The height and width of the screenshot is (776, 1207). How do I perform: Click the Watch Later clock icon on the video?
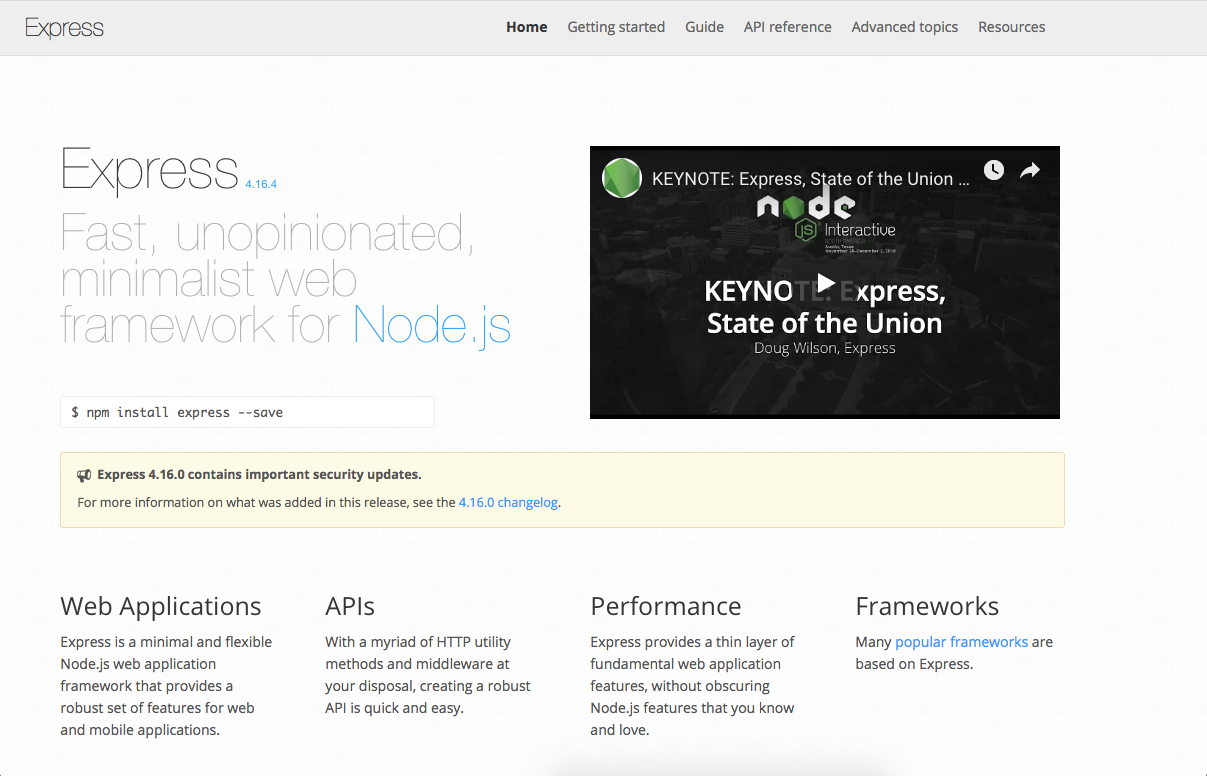[993, 170]
